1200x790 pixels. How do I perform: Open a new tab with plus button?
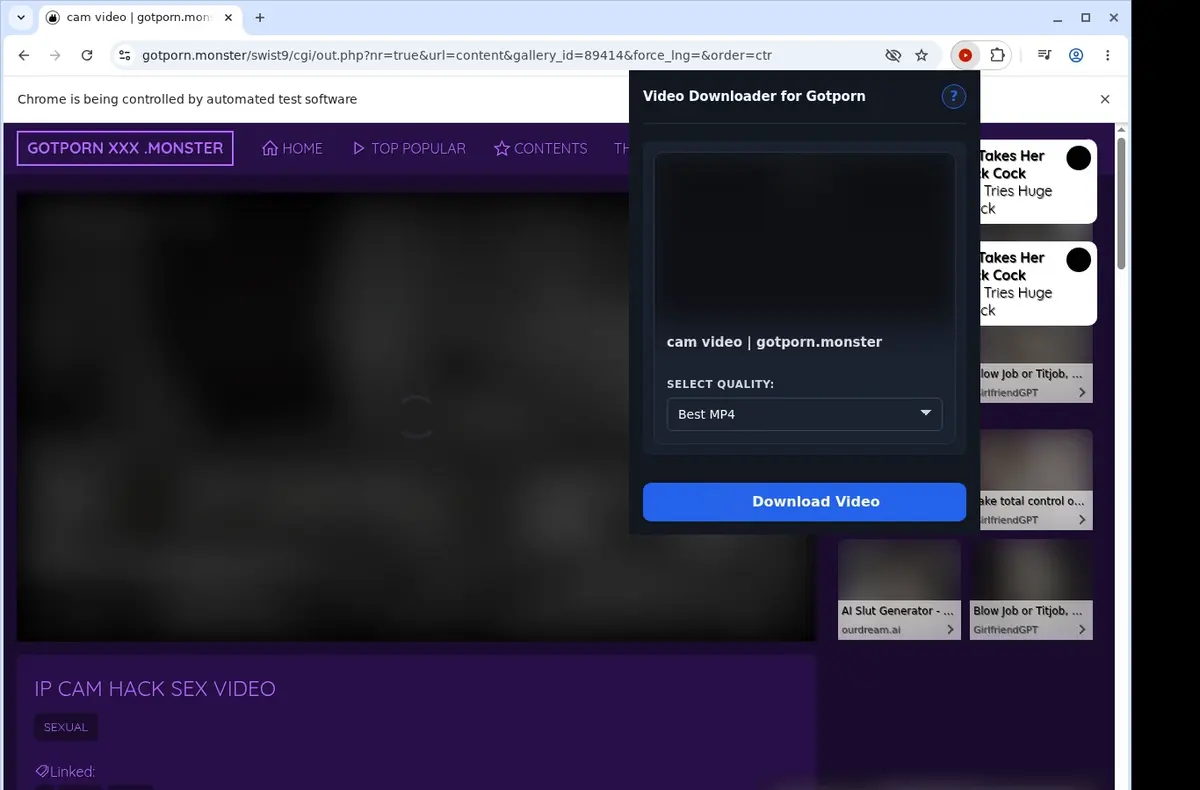pos(260,18)
